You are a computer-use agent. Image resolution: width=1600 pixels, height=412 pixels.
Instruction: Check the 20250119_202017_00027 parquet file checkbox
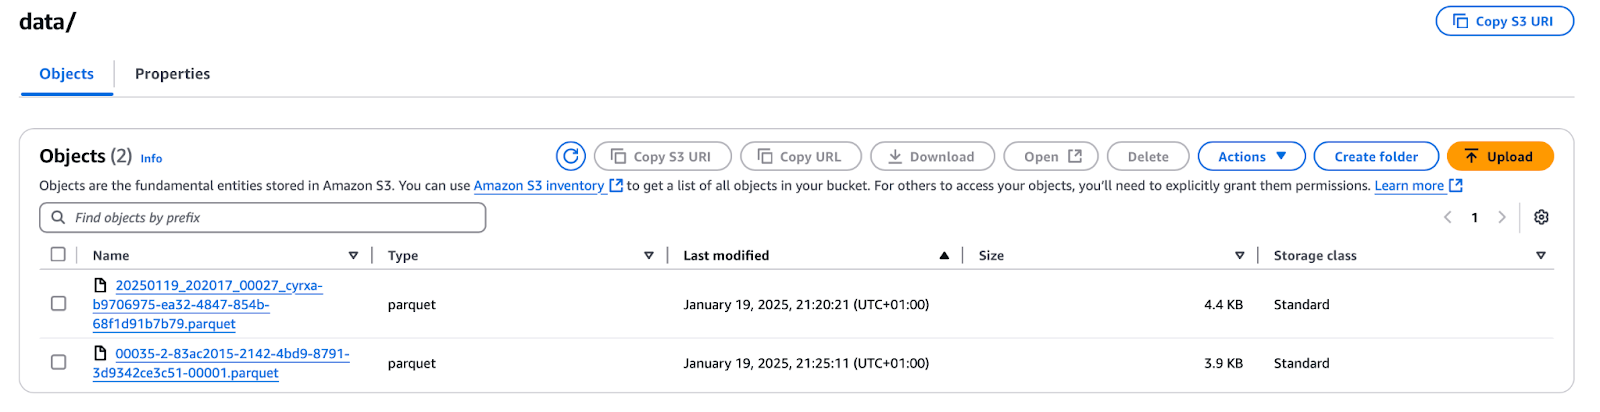pyautogui.click(x=58, y=303)
